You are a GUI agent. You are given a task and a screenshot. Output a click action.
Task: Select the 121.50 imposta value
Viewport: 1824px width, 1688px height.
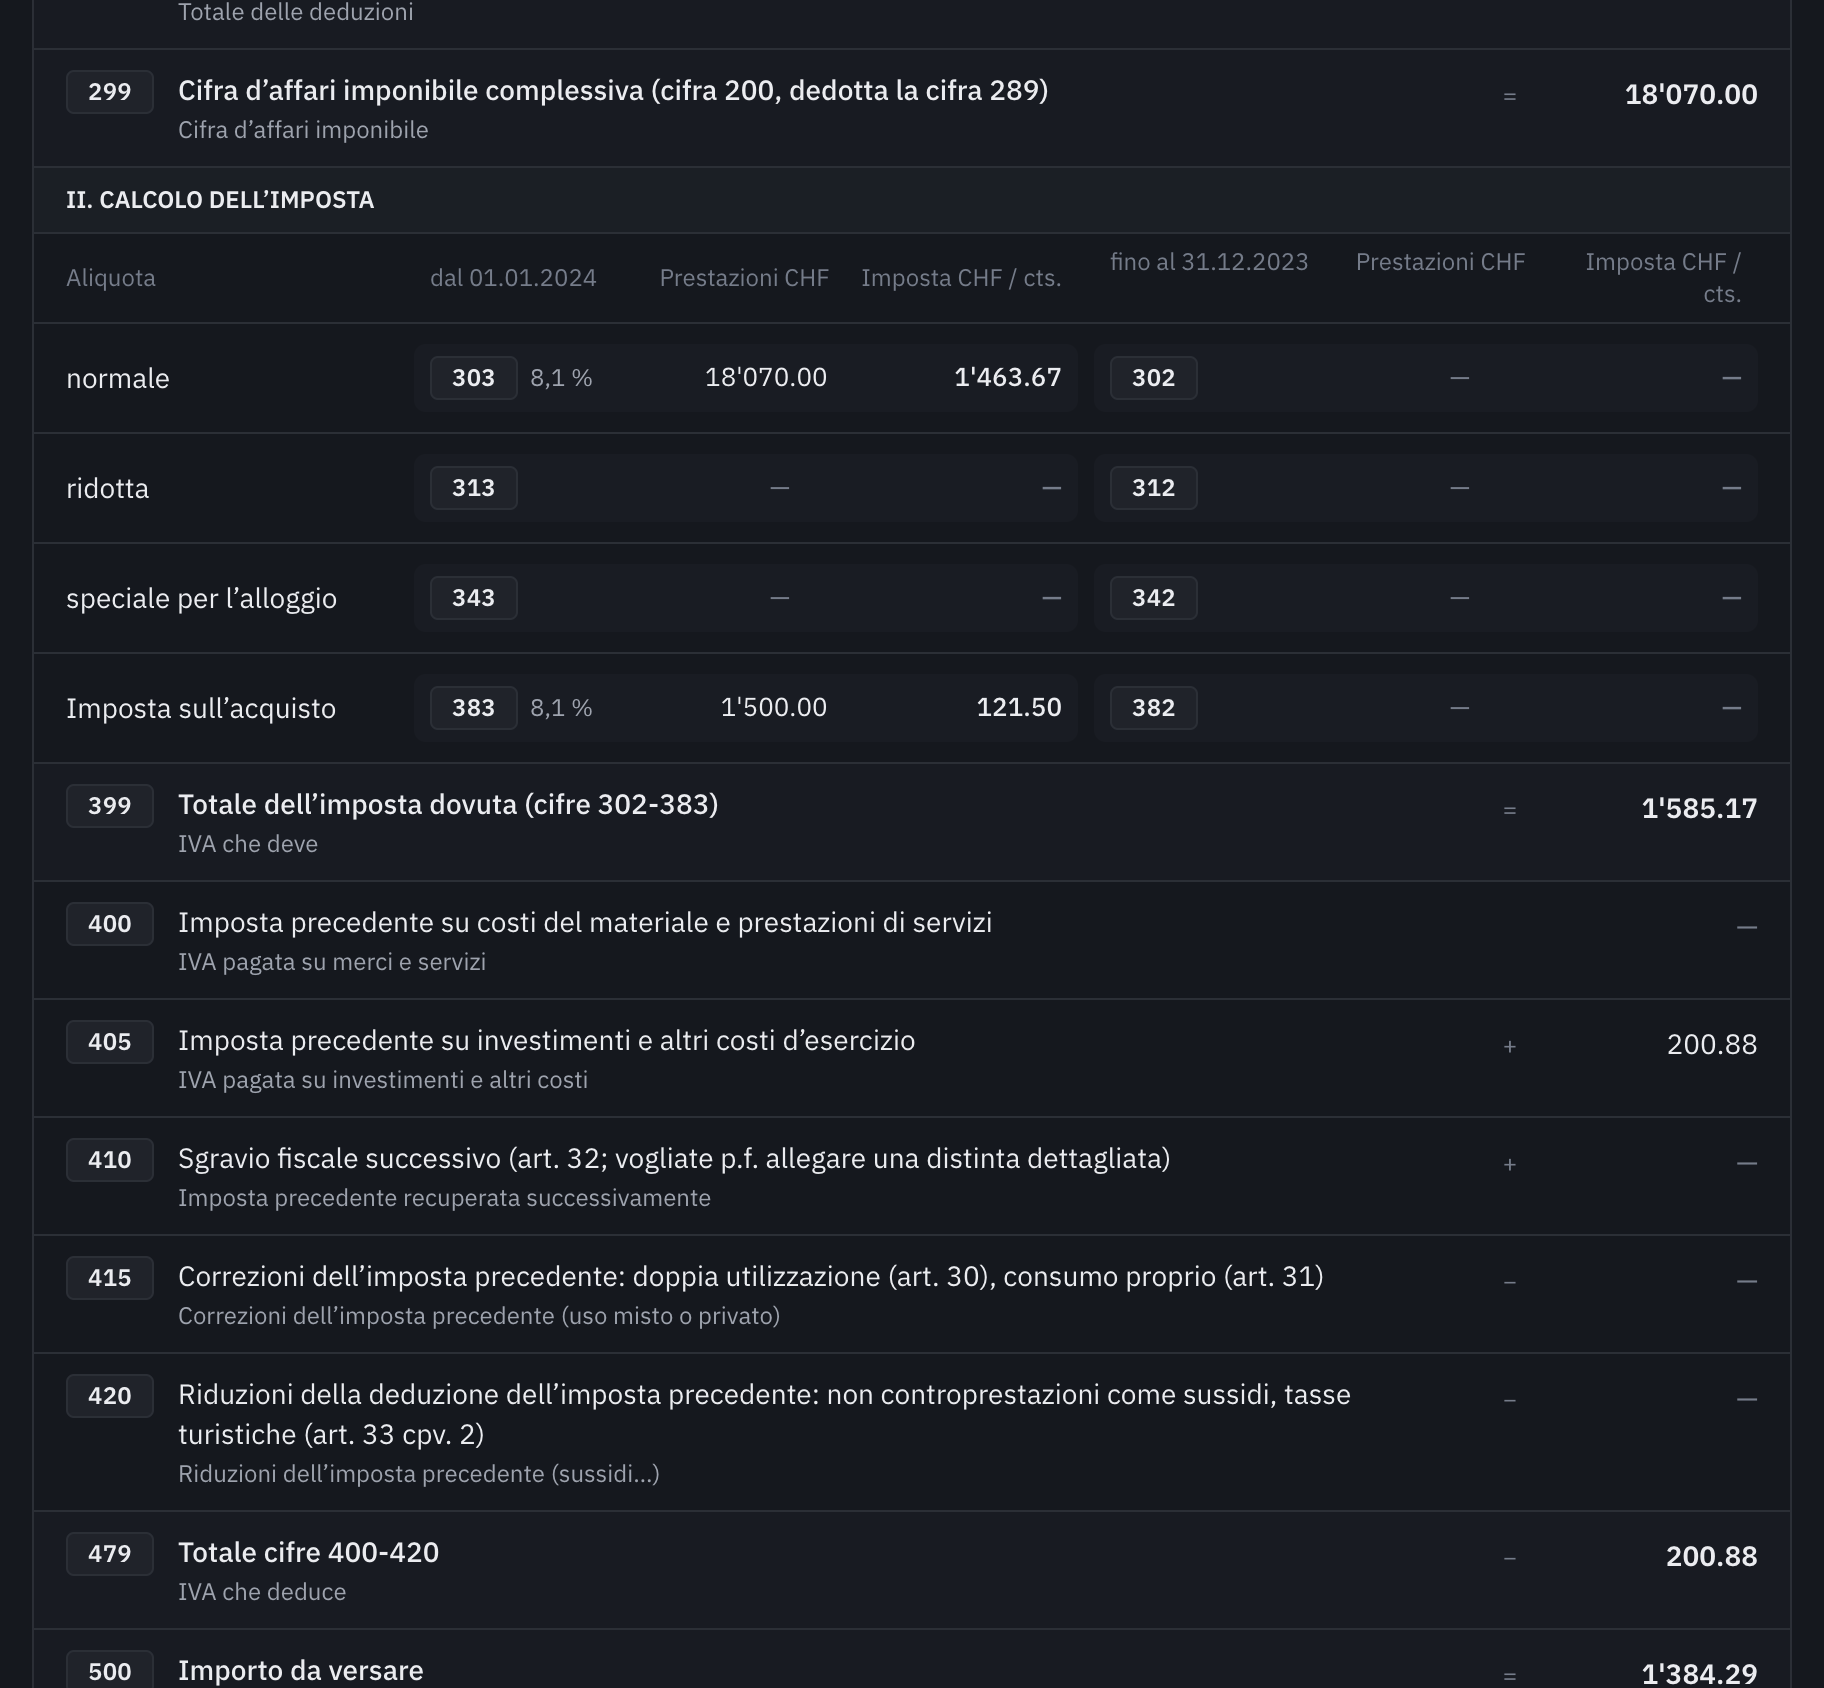tap(1019, 707)
